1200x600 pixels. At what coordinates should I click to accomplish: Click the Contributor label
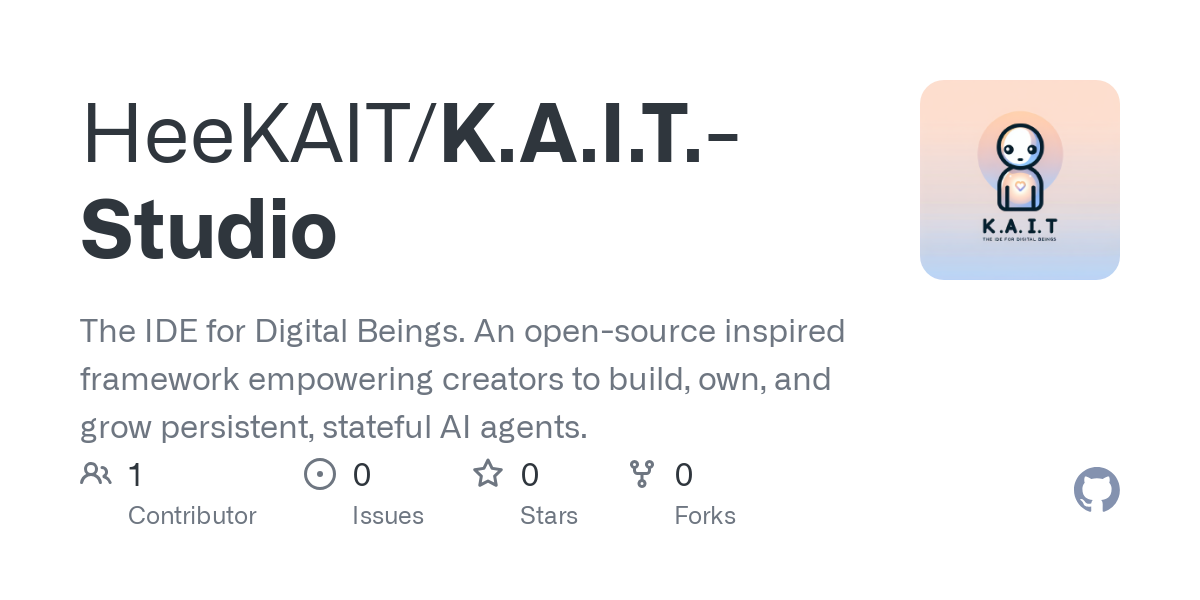(192, 516)
